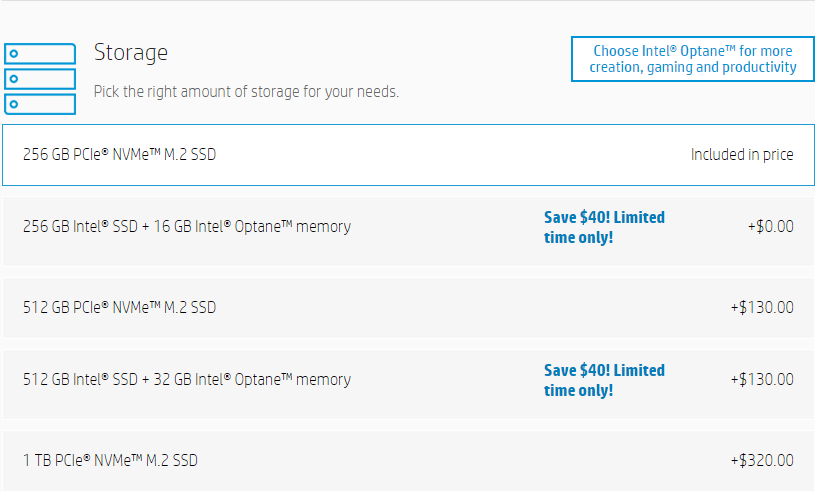Select the 256 GB PCIe NVMe M.2 SSD option
Image resolution: width=815 pixels, height=492 pixels.
click(408, 155)
